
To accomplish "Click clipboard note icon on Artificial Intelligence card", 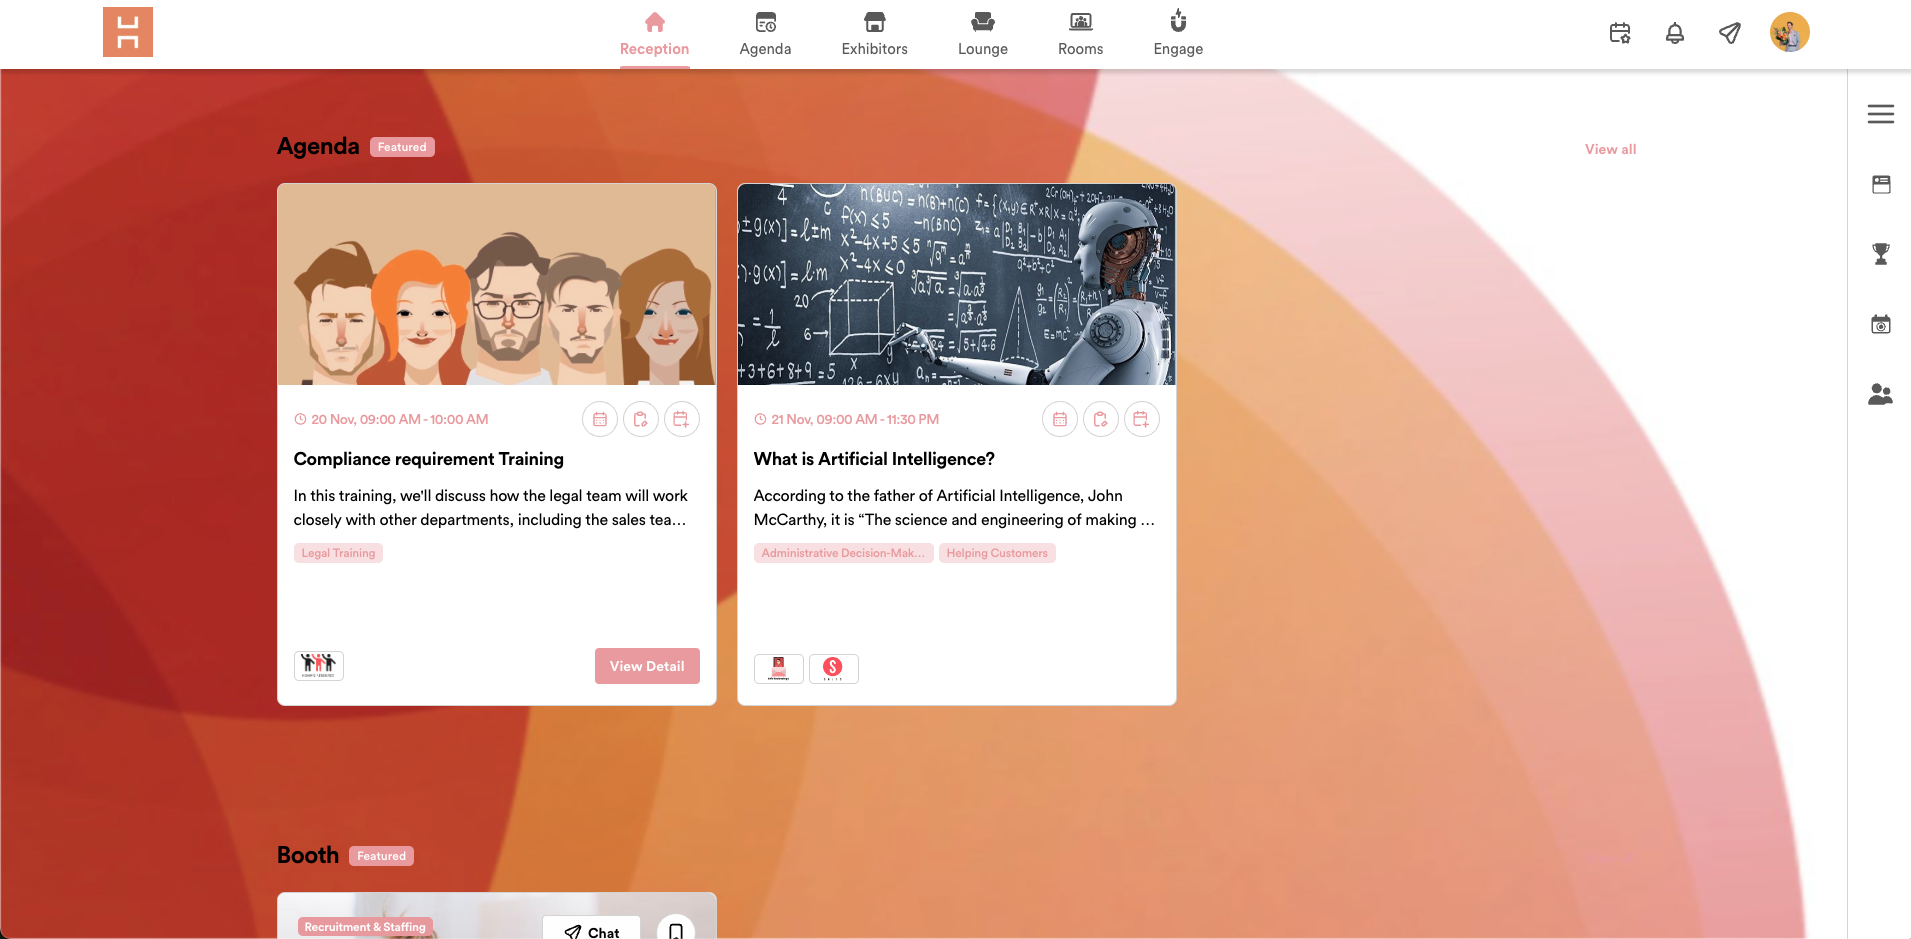I will point(1101,419).
